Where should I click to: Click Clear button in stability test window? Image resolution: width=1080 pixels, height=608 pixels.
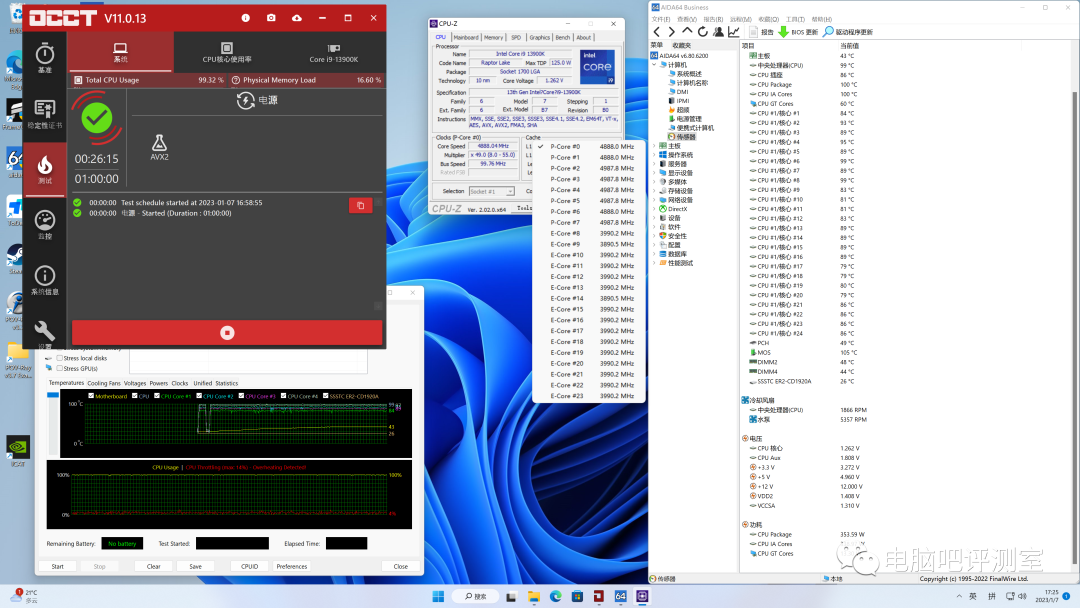pos(154,567)
